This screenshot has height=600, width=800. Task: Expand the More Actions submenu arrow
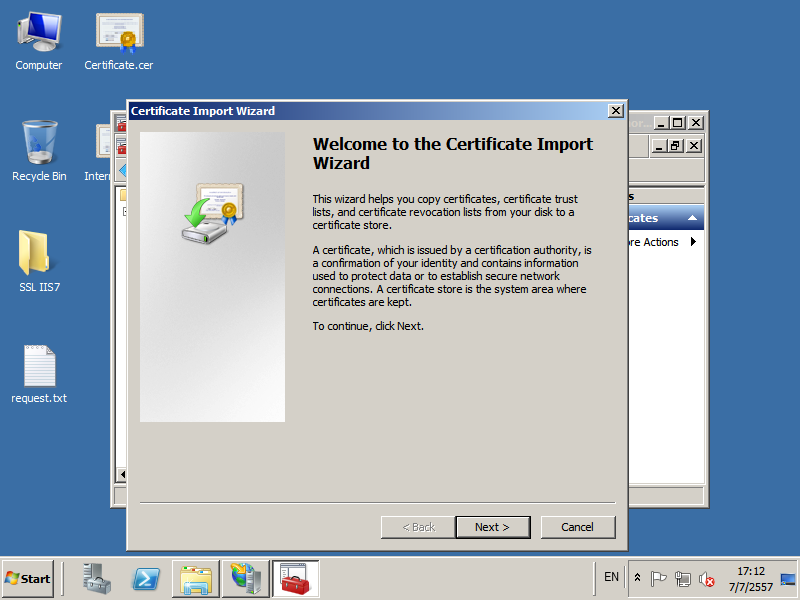coord(693,242)
